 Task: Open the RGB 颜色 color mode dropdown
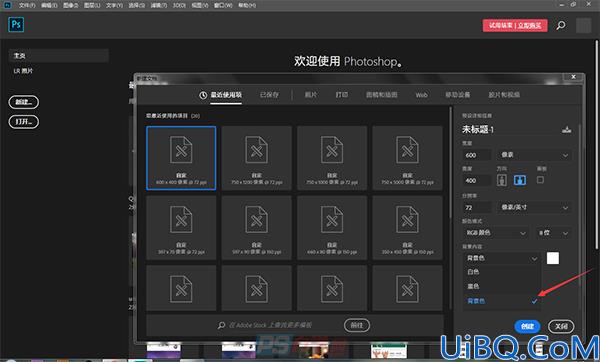pyautogui.click(x=496, y=233)
